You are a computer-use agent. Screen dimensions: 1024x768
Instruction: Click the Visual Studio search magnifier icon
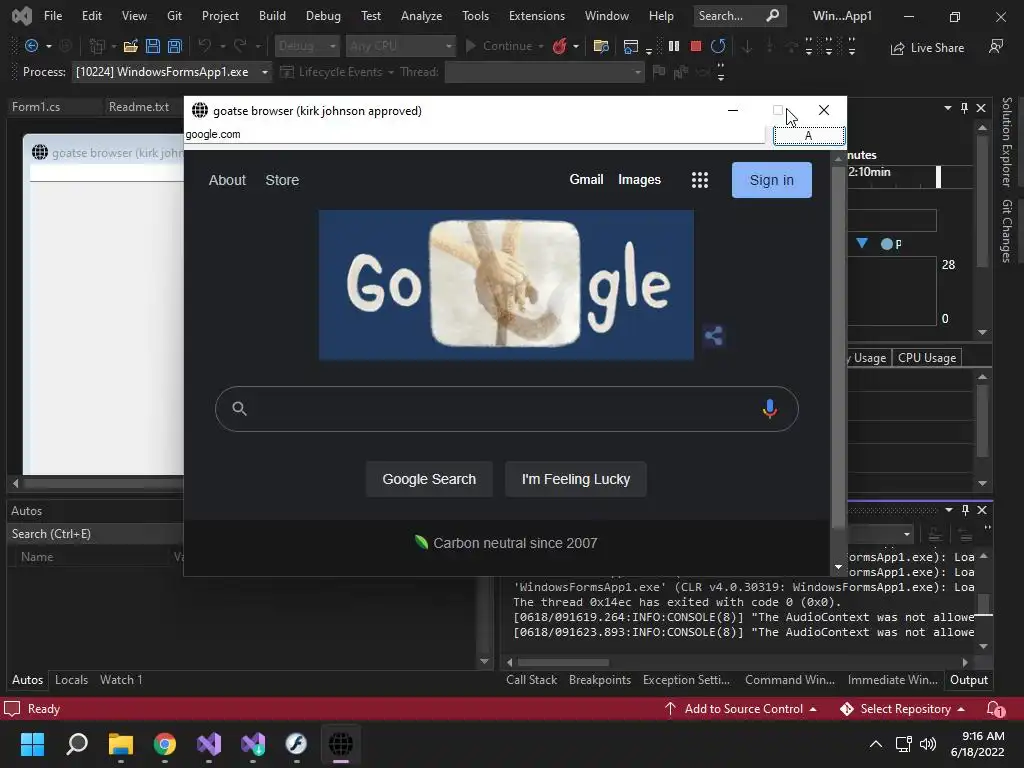[773, 15]
